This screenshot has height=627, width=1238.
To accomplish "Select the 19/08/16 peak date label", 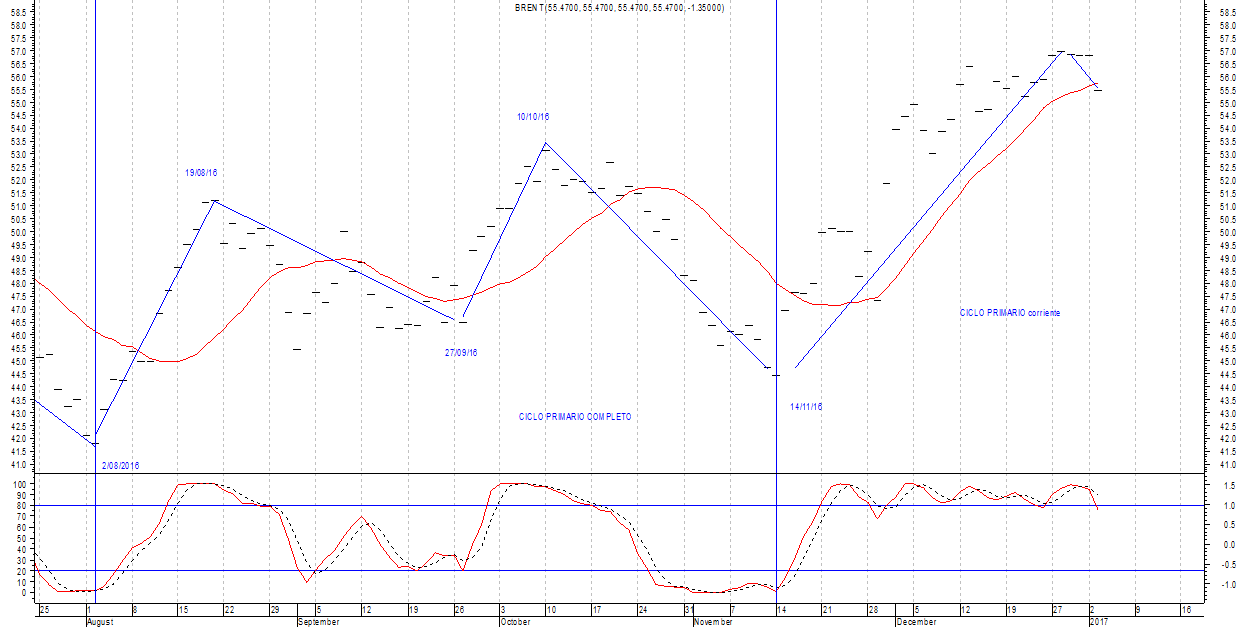I will point(202,173).
